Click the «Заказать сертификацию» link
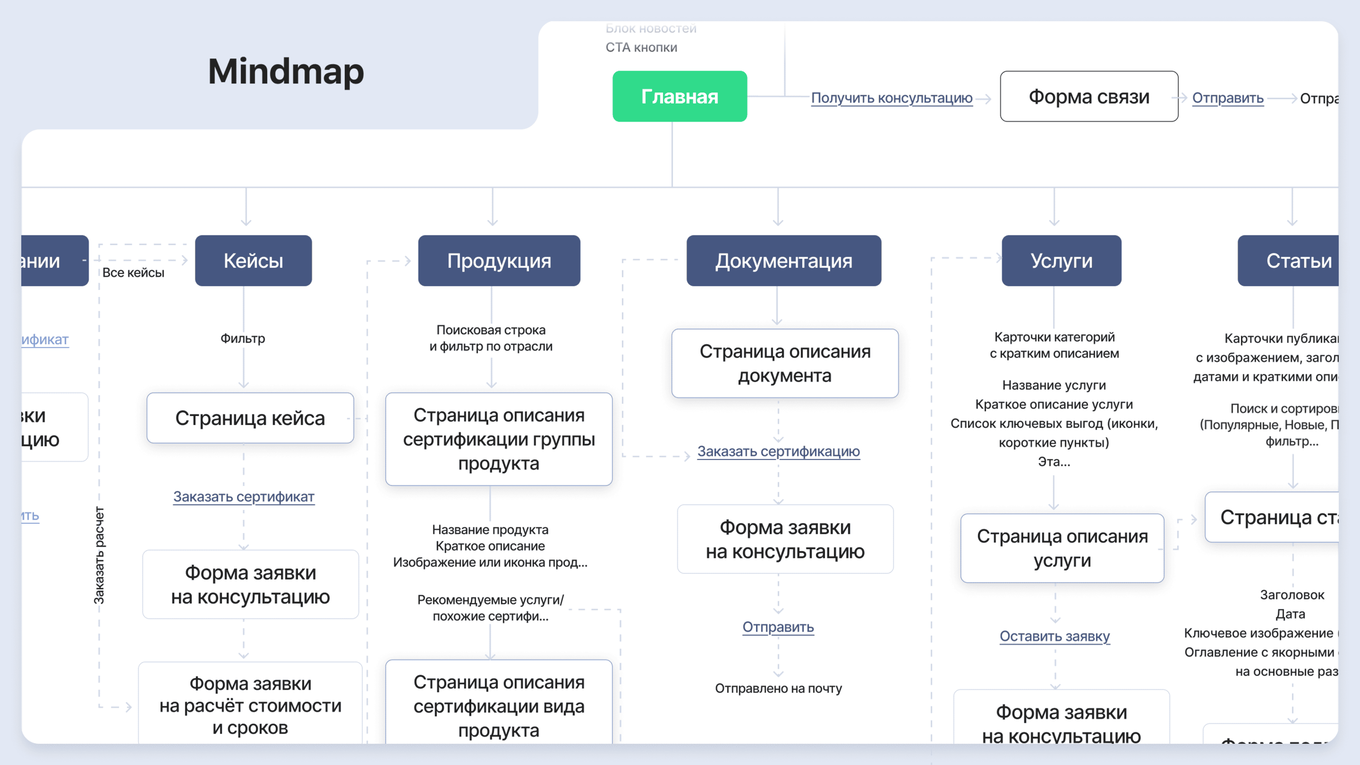 pyautogui.click(x=779, y=451)
